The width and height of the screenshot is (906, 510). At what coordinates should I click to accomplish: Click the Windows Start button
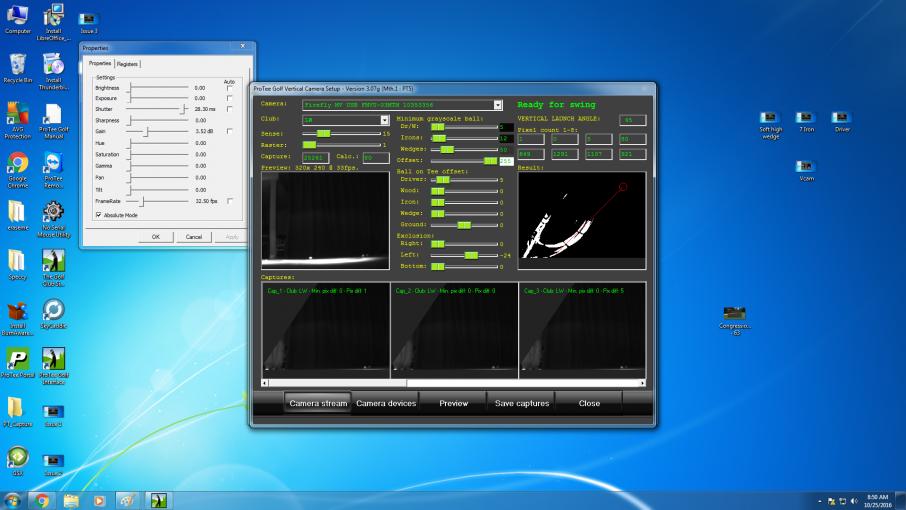pyautogui.click(x=12, y=500)
